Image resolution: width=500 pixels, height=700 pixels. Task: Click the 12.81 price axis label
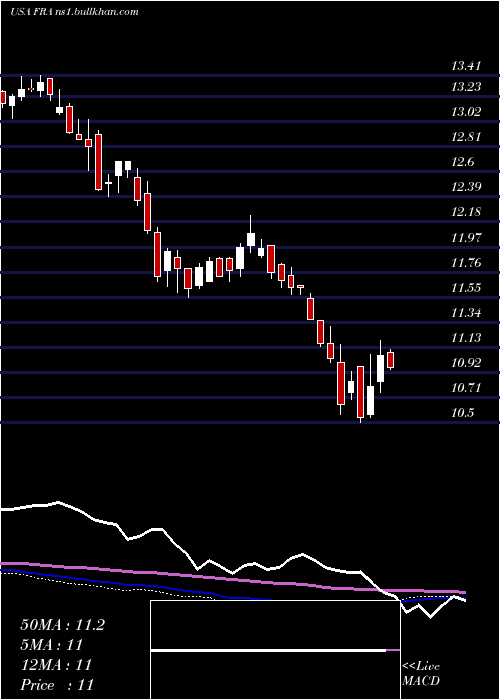pyautogui.click(x=466, y=137)
